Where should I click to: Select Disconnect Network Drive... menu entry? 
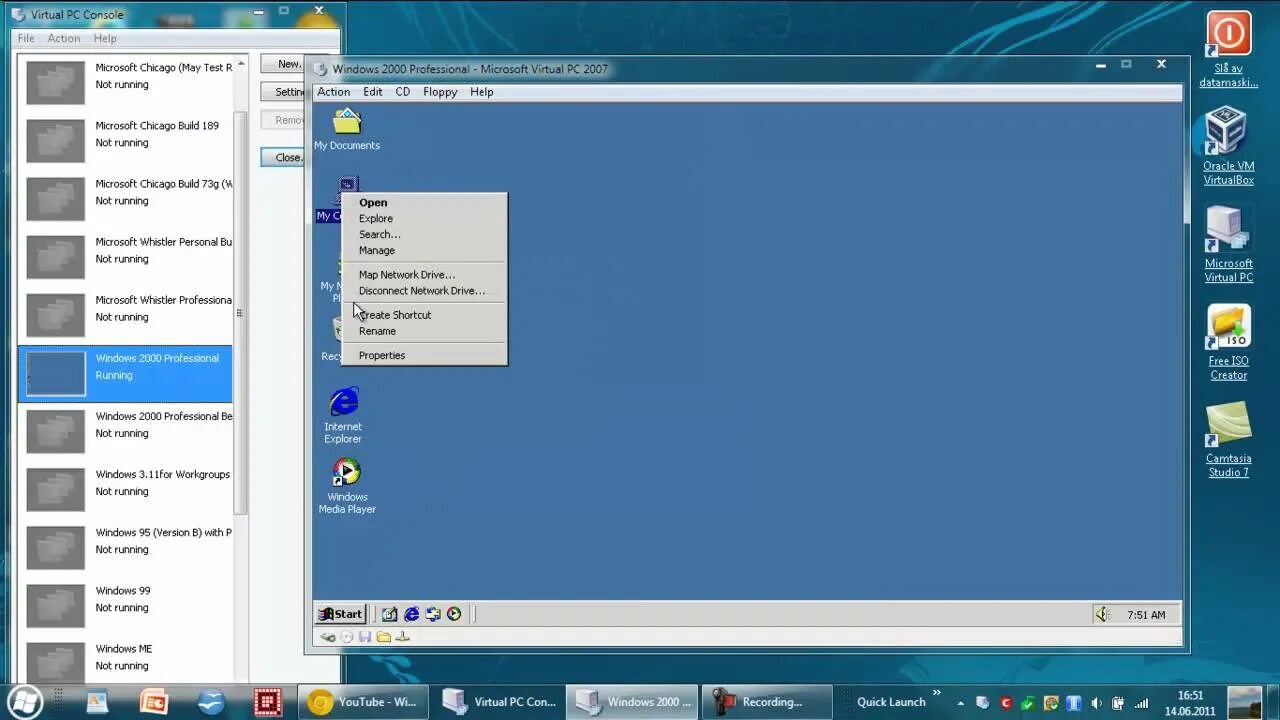pyautogui.click(x=422, y=290)
